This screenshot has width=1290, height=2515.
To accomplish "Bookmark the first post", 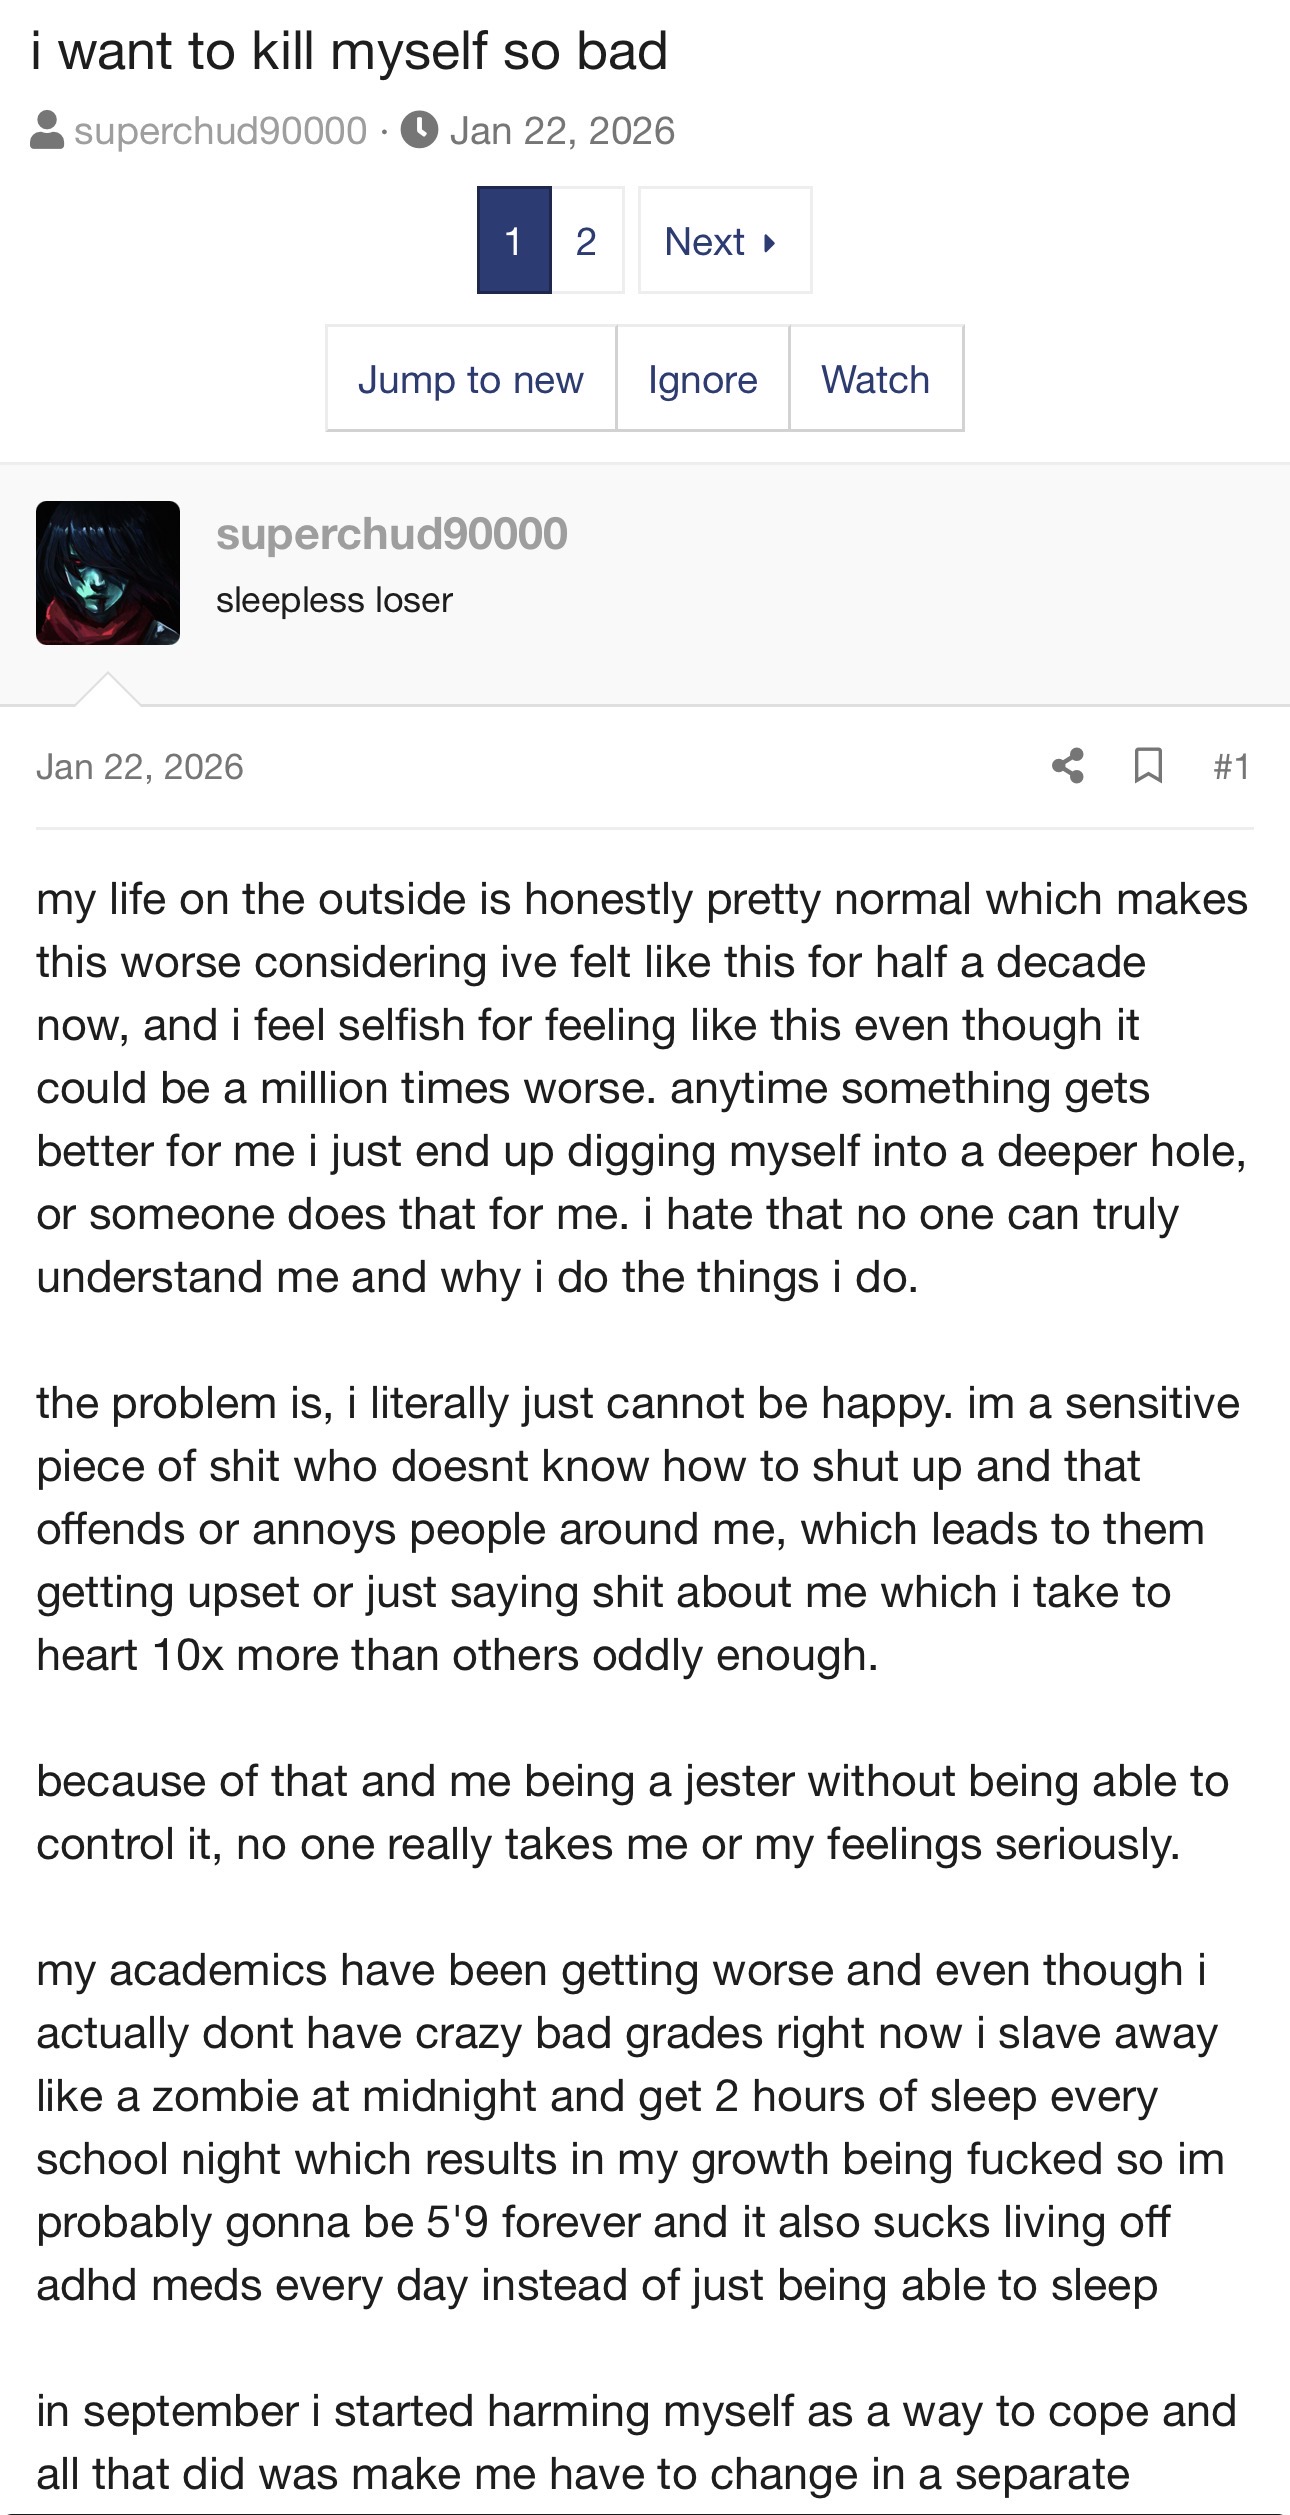I will point(1148,766).
